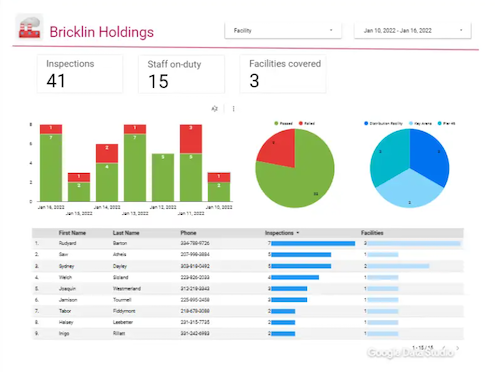This screenshot has width=500, height=372.
Task: Click the red segment of tallest Jan 11 bar
Action: pos(191,139)
